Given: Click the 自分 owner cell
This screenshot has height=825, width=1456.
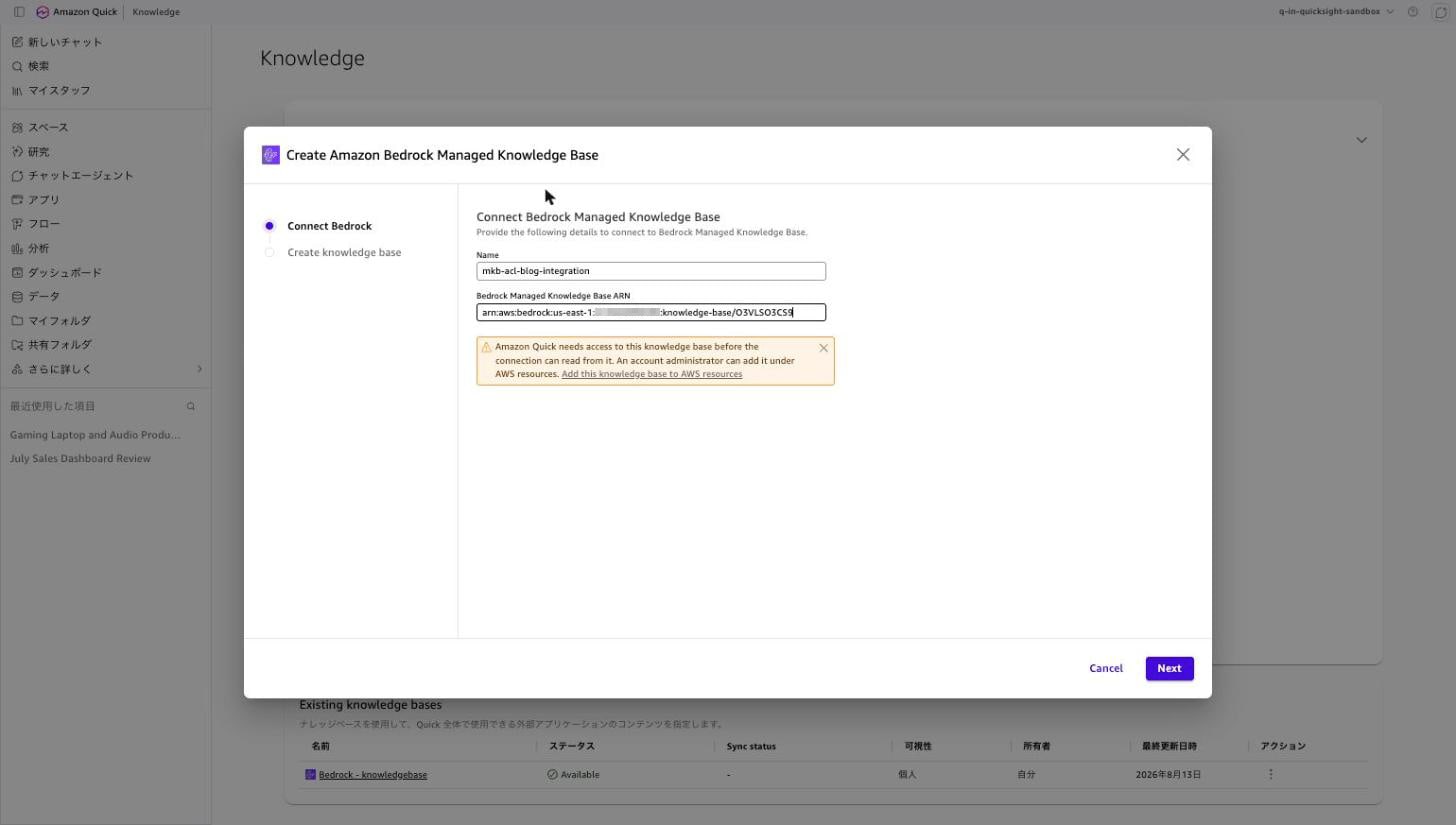Looking at the screenshot, I should coord(1026,775).
